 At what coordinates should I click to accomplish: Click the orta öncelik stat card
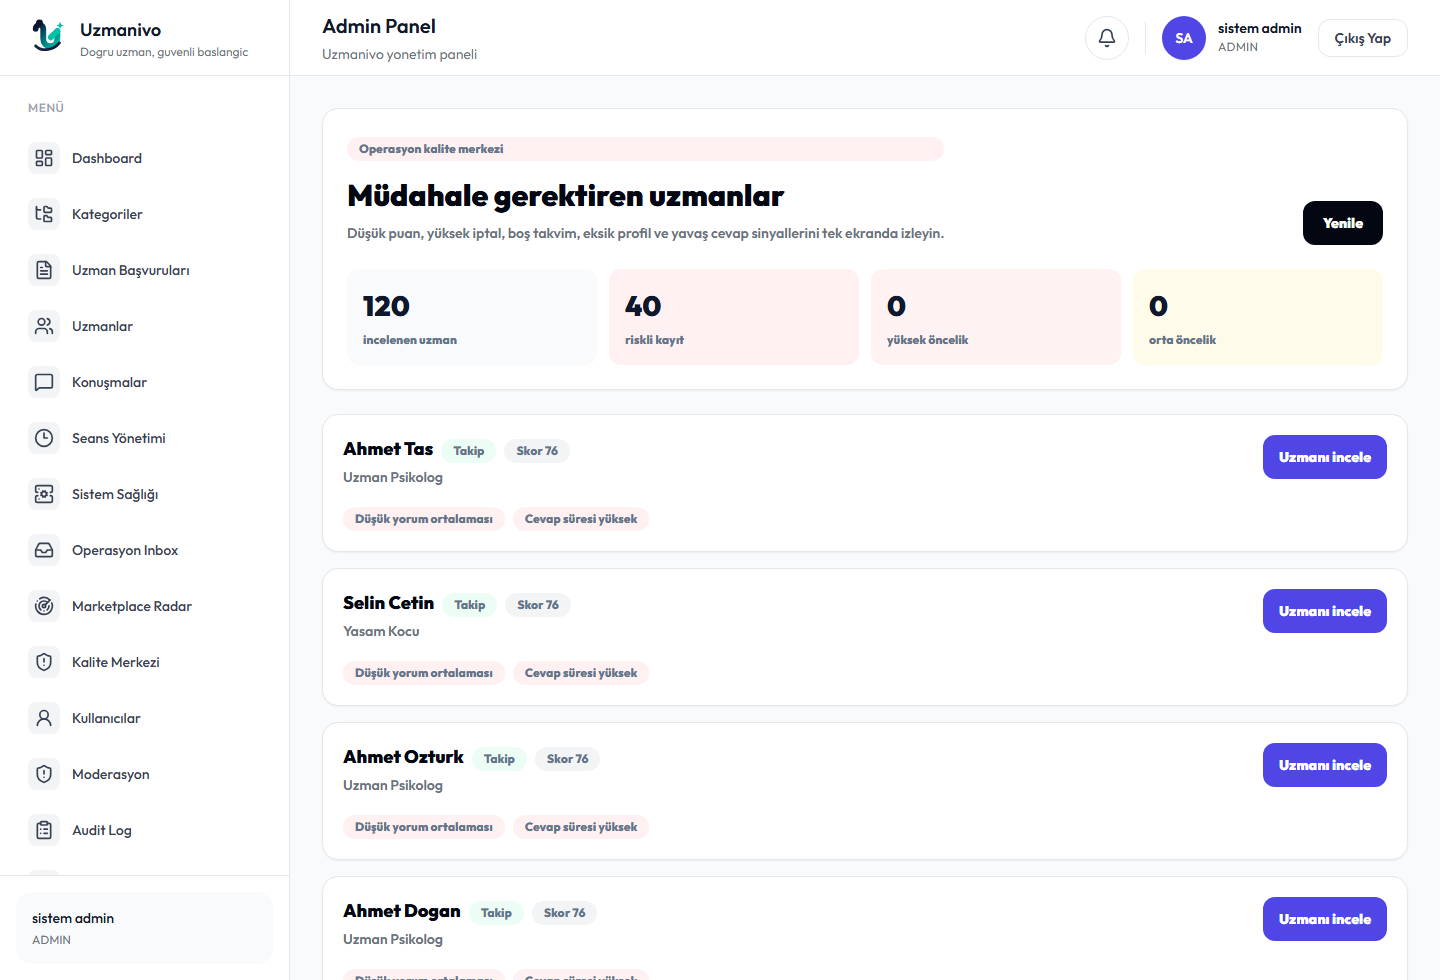[1258, 317]
